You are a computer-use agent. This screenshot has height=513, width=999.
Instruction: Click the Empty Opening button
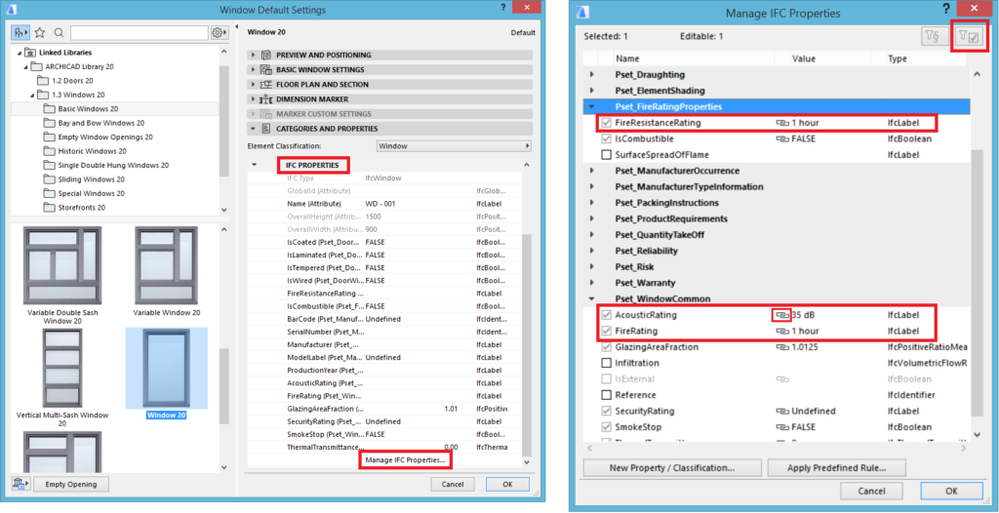click(71, 484)
